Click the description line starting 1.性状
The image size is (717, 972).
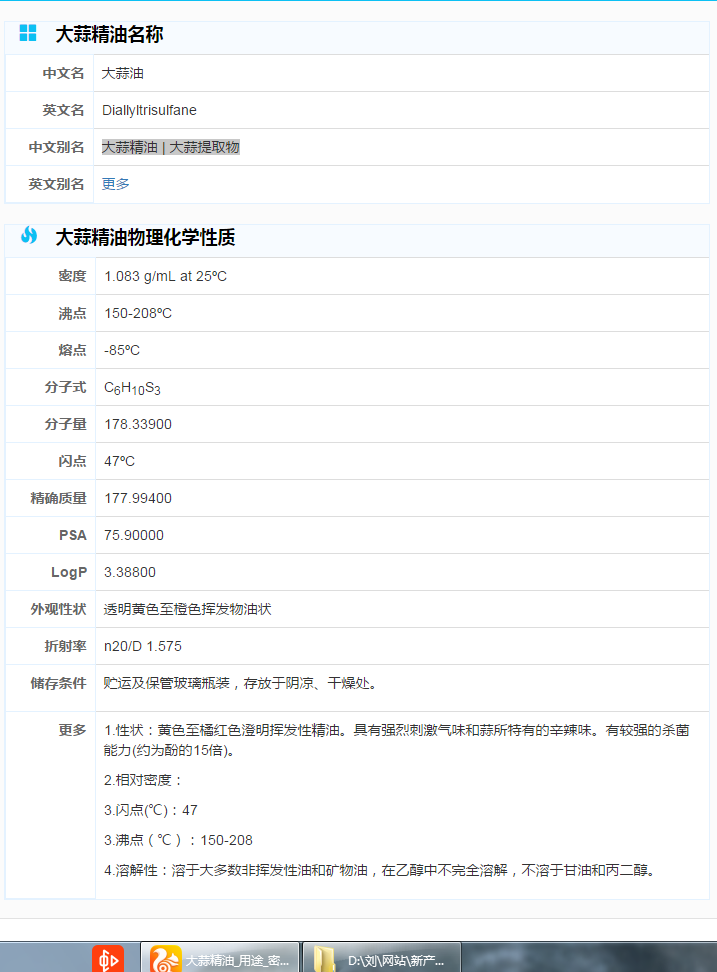pyautogui.click(x=397, y=740)
